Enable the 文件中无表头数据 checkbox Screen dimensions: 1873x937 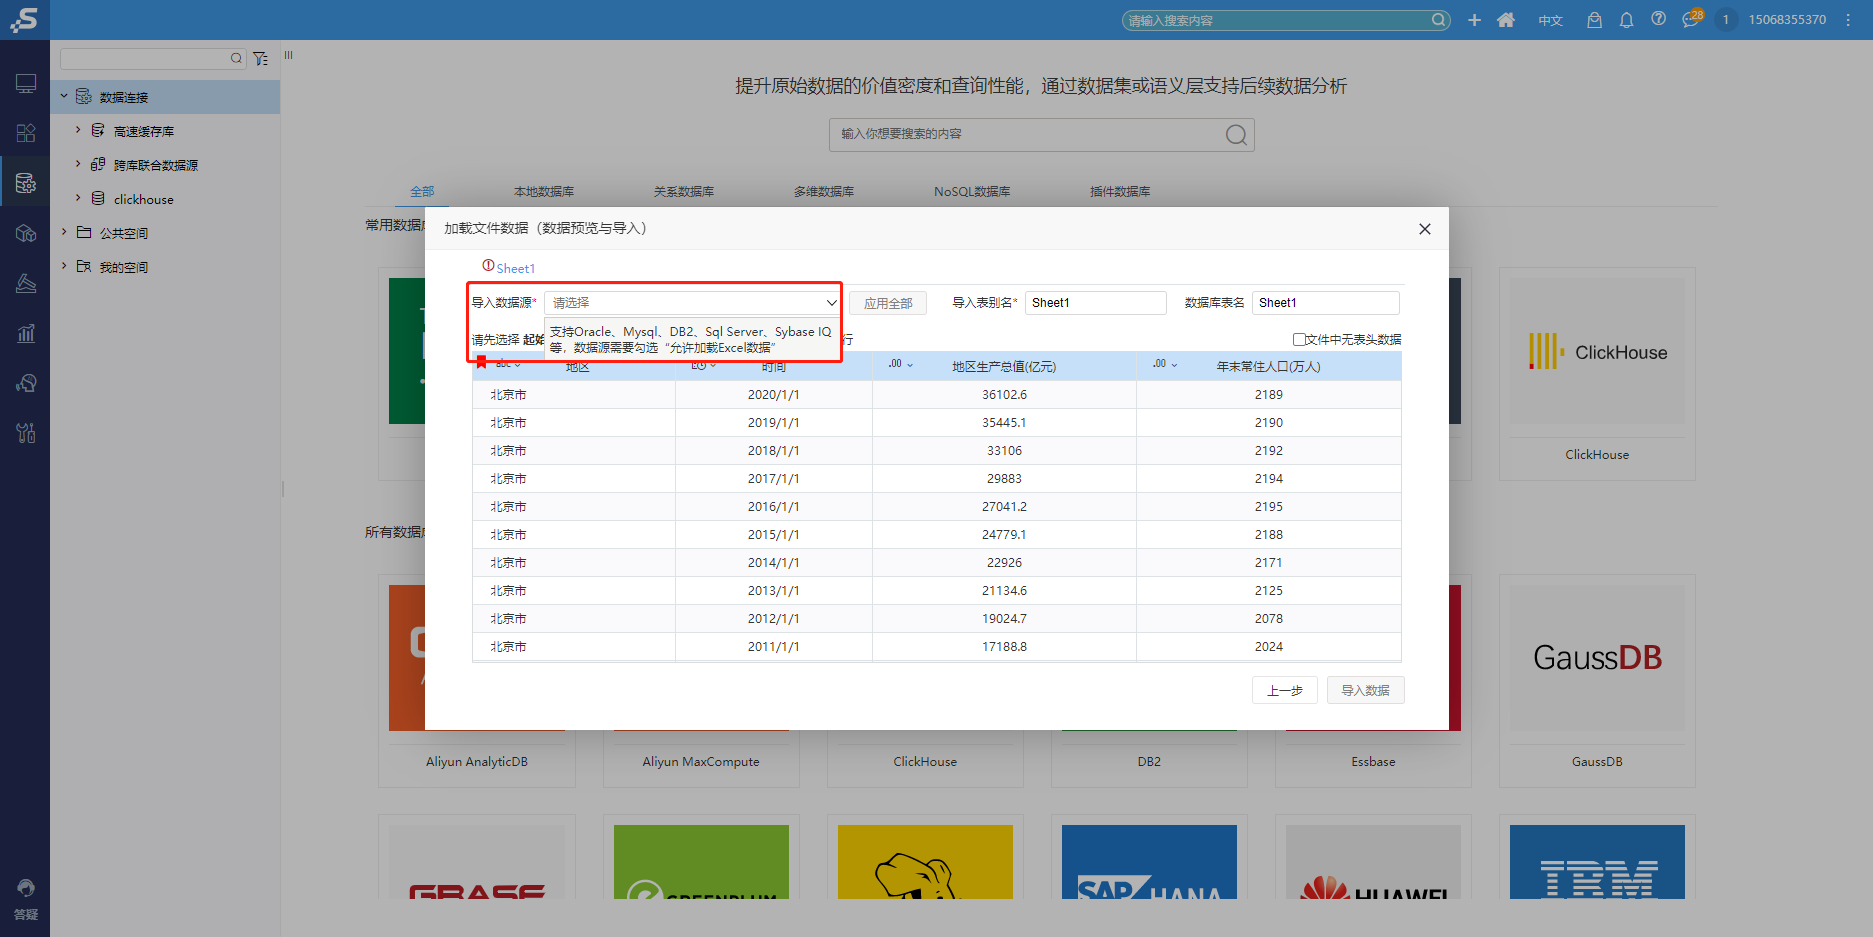(x=1298, y=339)
